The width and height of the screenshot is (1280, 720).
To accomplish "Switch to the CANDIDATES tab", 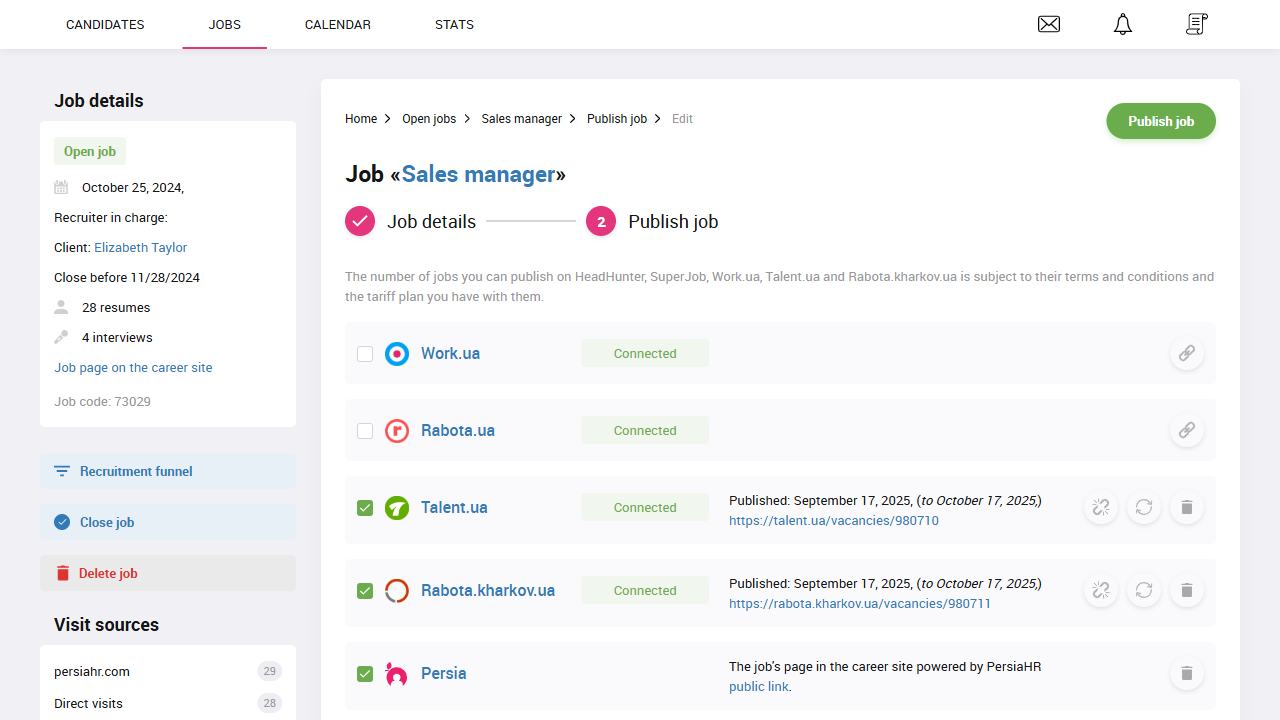I will point(104,24).
